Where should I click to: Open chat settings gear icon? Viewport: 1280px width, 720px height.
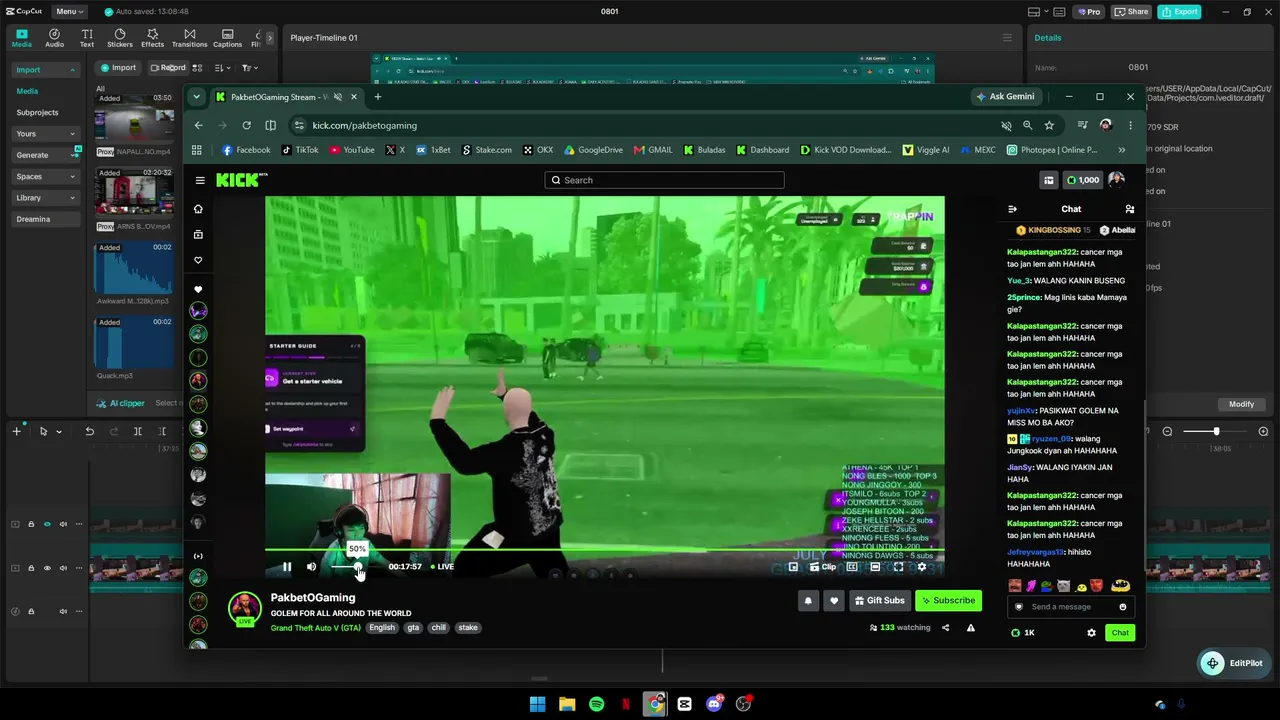pos(1091,633)
